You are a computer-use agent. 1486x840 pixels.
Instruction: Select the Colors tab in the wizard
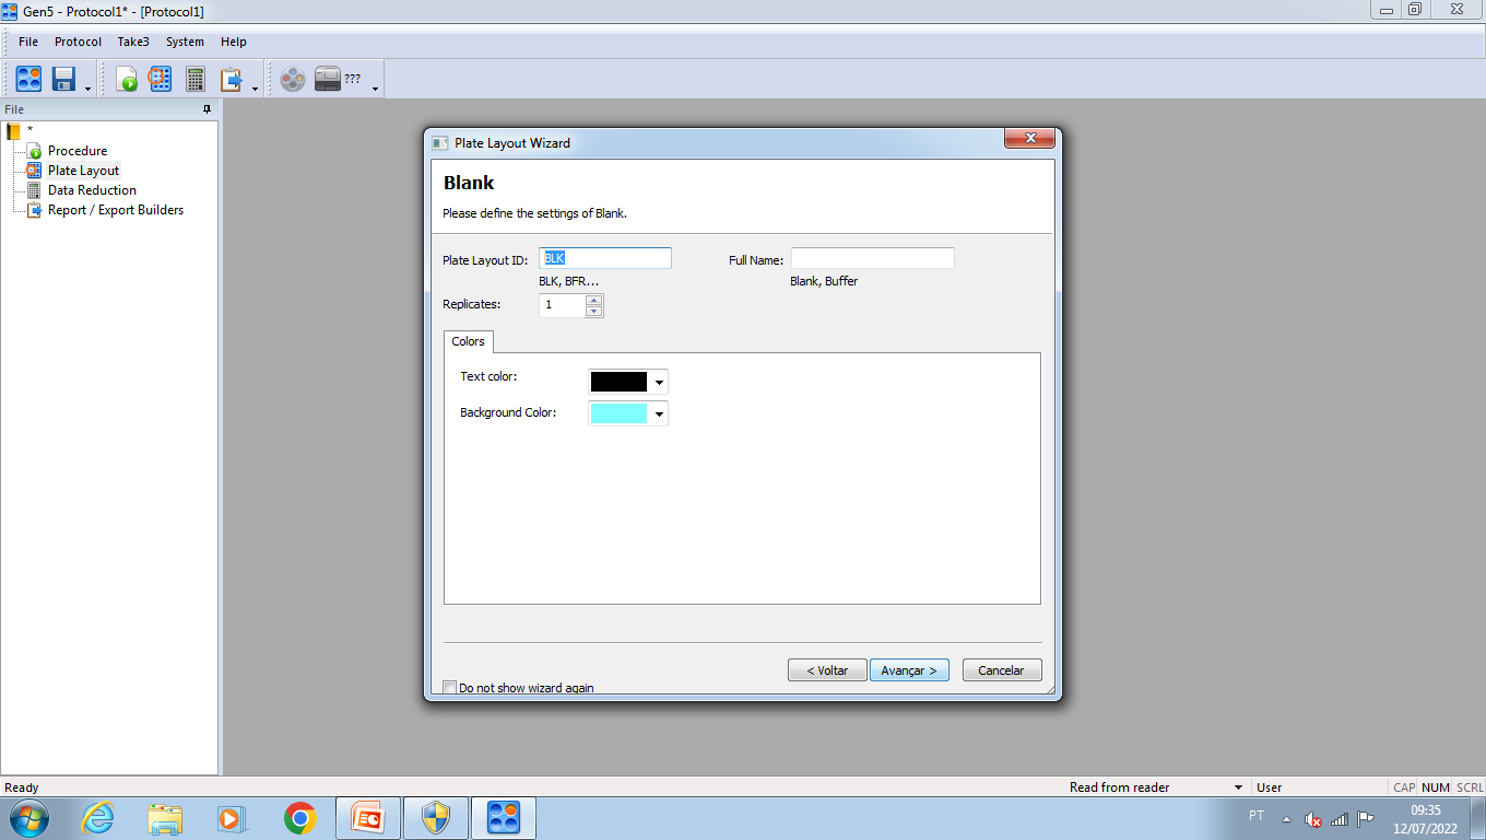[468, 342]
